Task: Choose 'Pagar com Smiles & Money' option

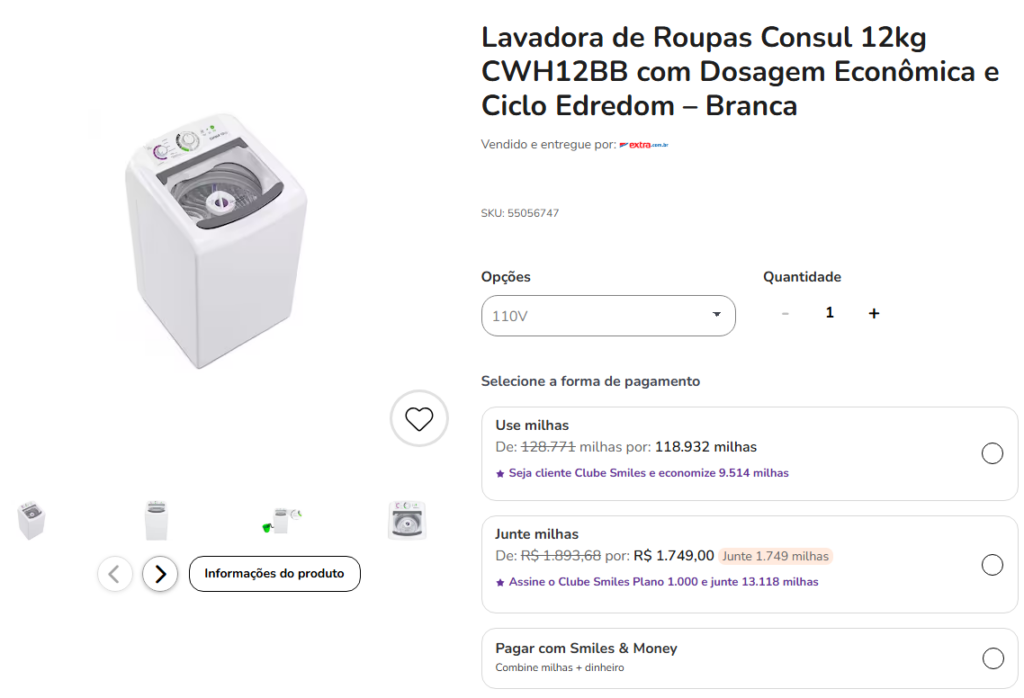Action: pyautogui.click(x=992, y=658)
